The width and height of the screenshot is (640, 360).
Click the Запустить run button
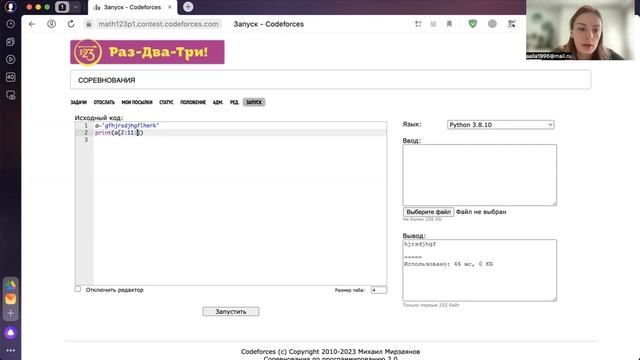(x=231, y=311)
